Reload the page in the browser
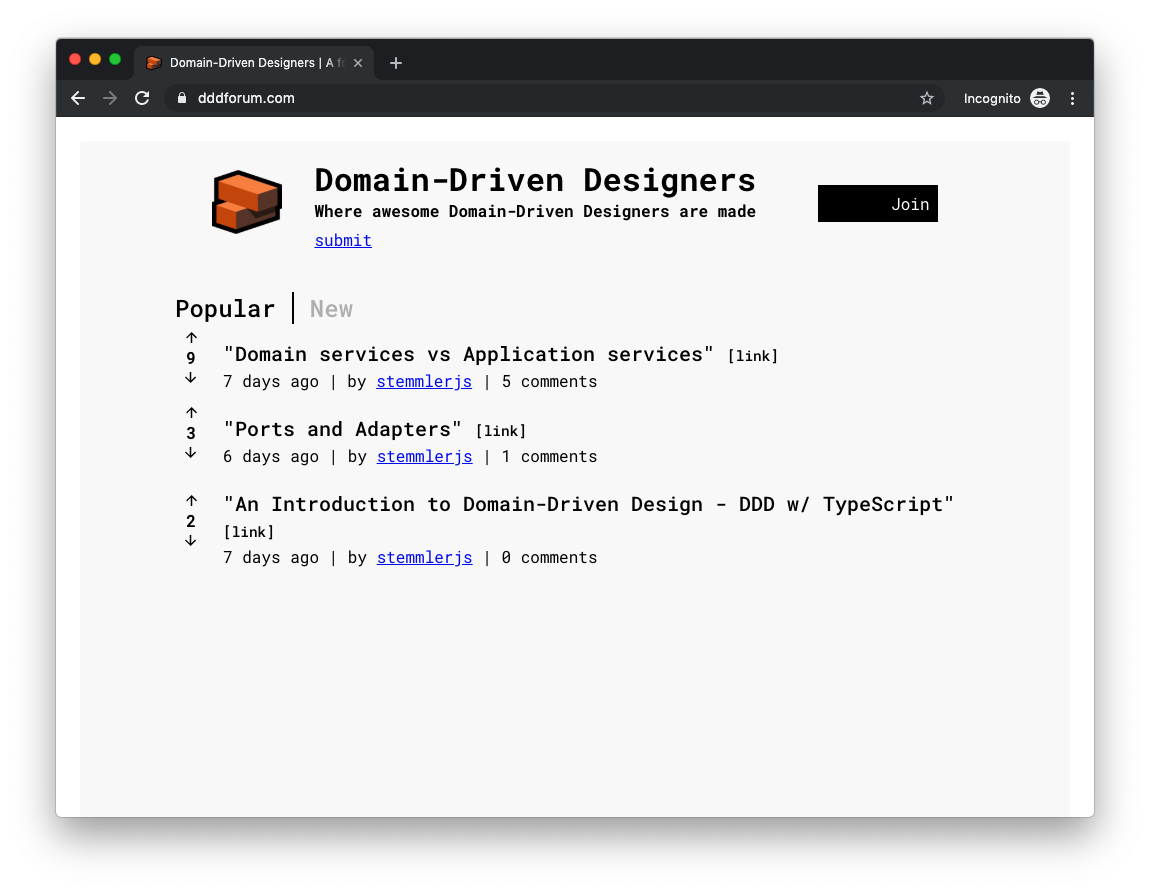The width and height of the screenshot is (1150, 891). pos(142,98)
